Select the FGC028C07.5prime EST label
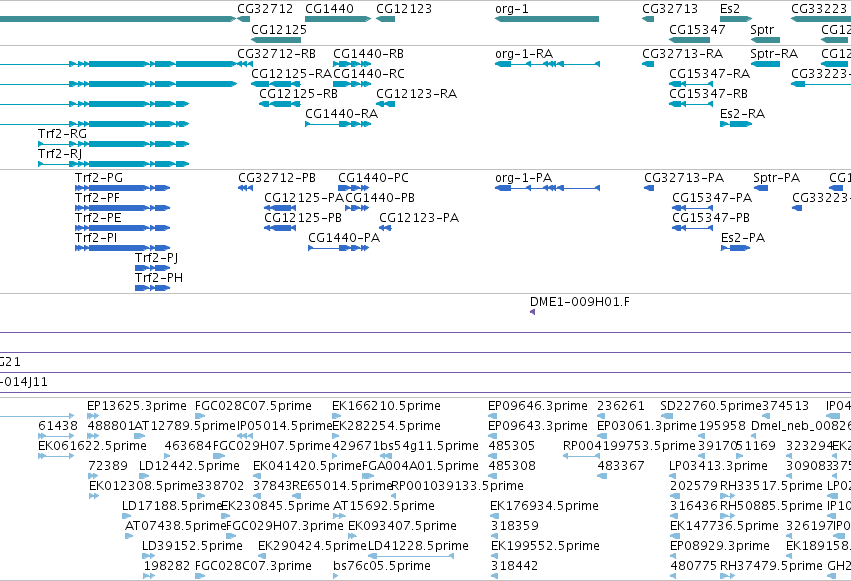 pos(253,406)
